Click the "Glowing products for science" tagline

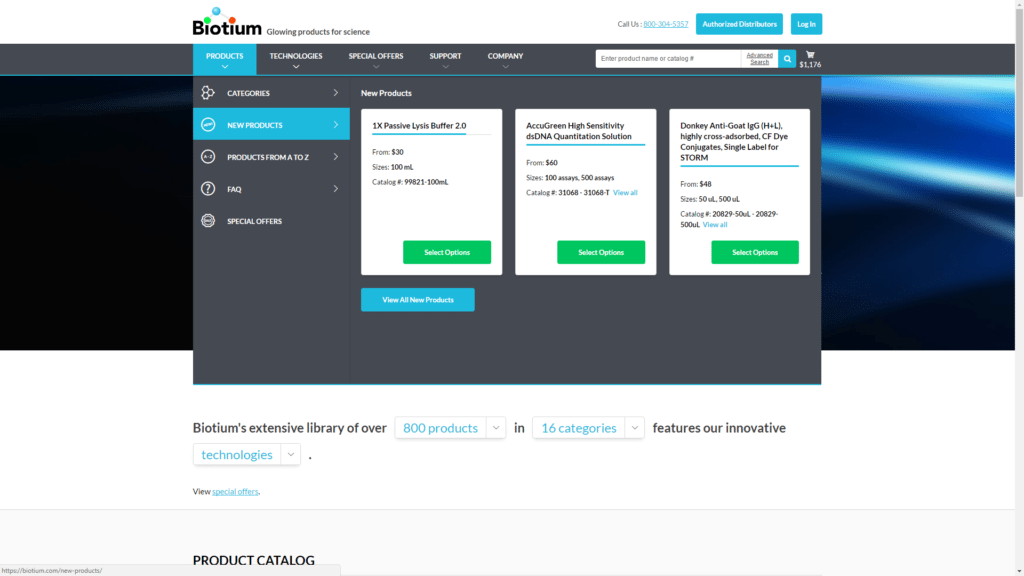tap(318, 32)
